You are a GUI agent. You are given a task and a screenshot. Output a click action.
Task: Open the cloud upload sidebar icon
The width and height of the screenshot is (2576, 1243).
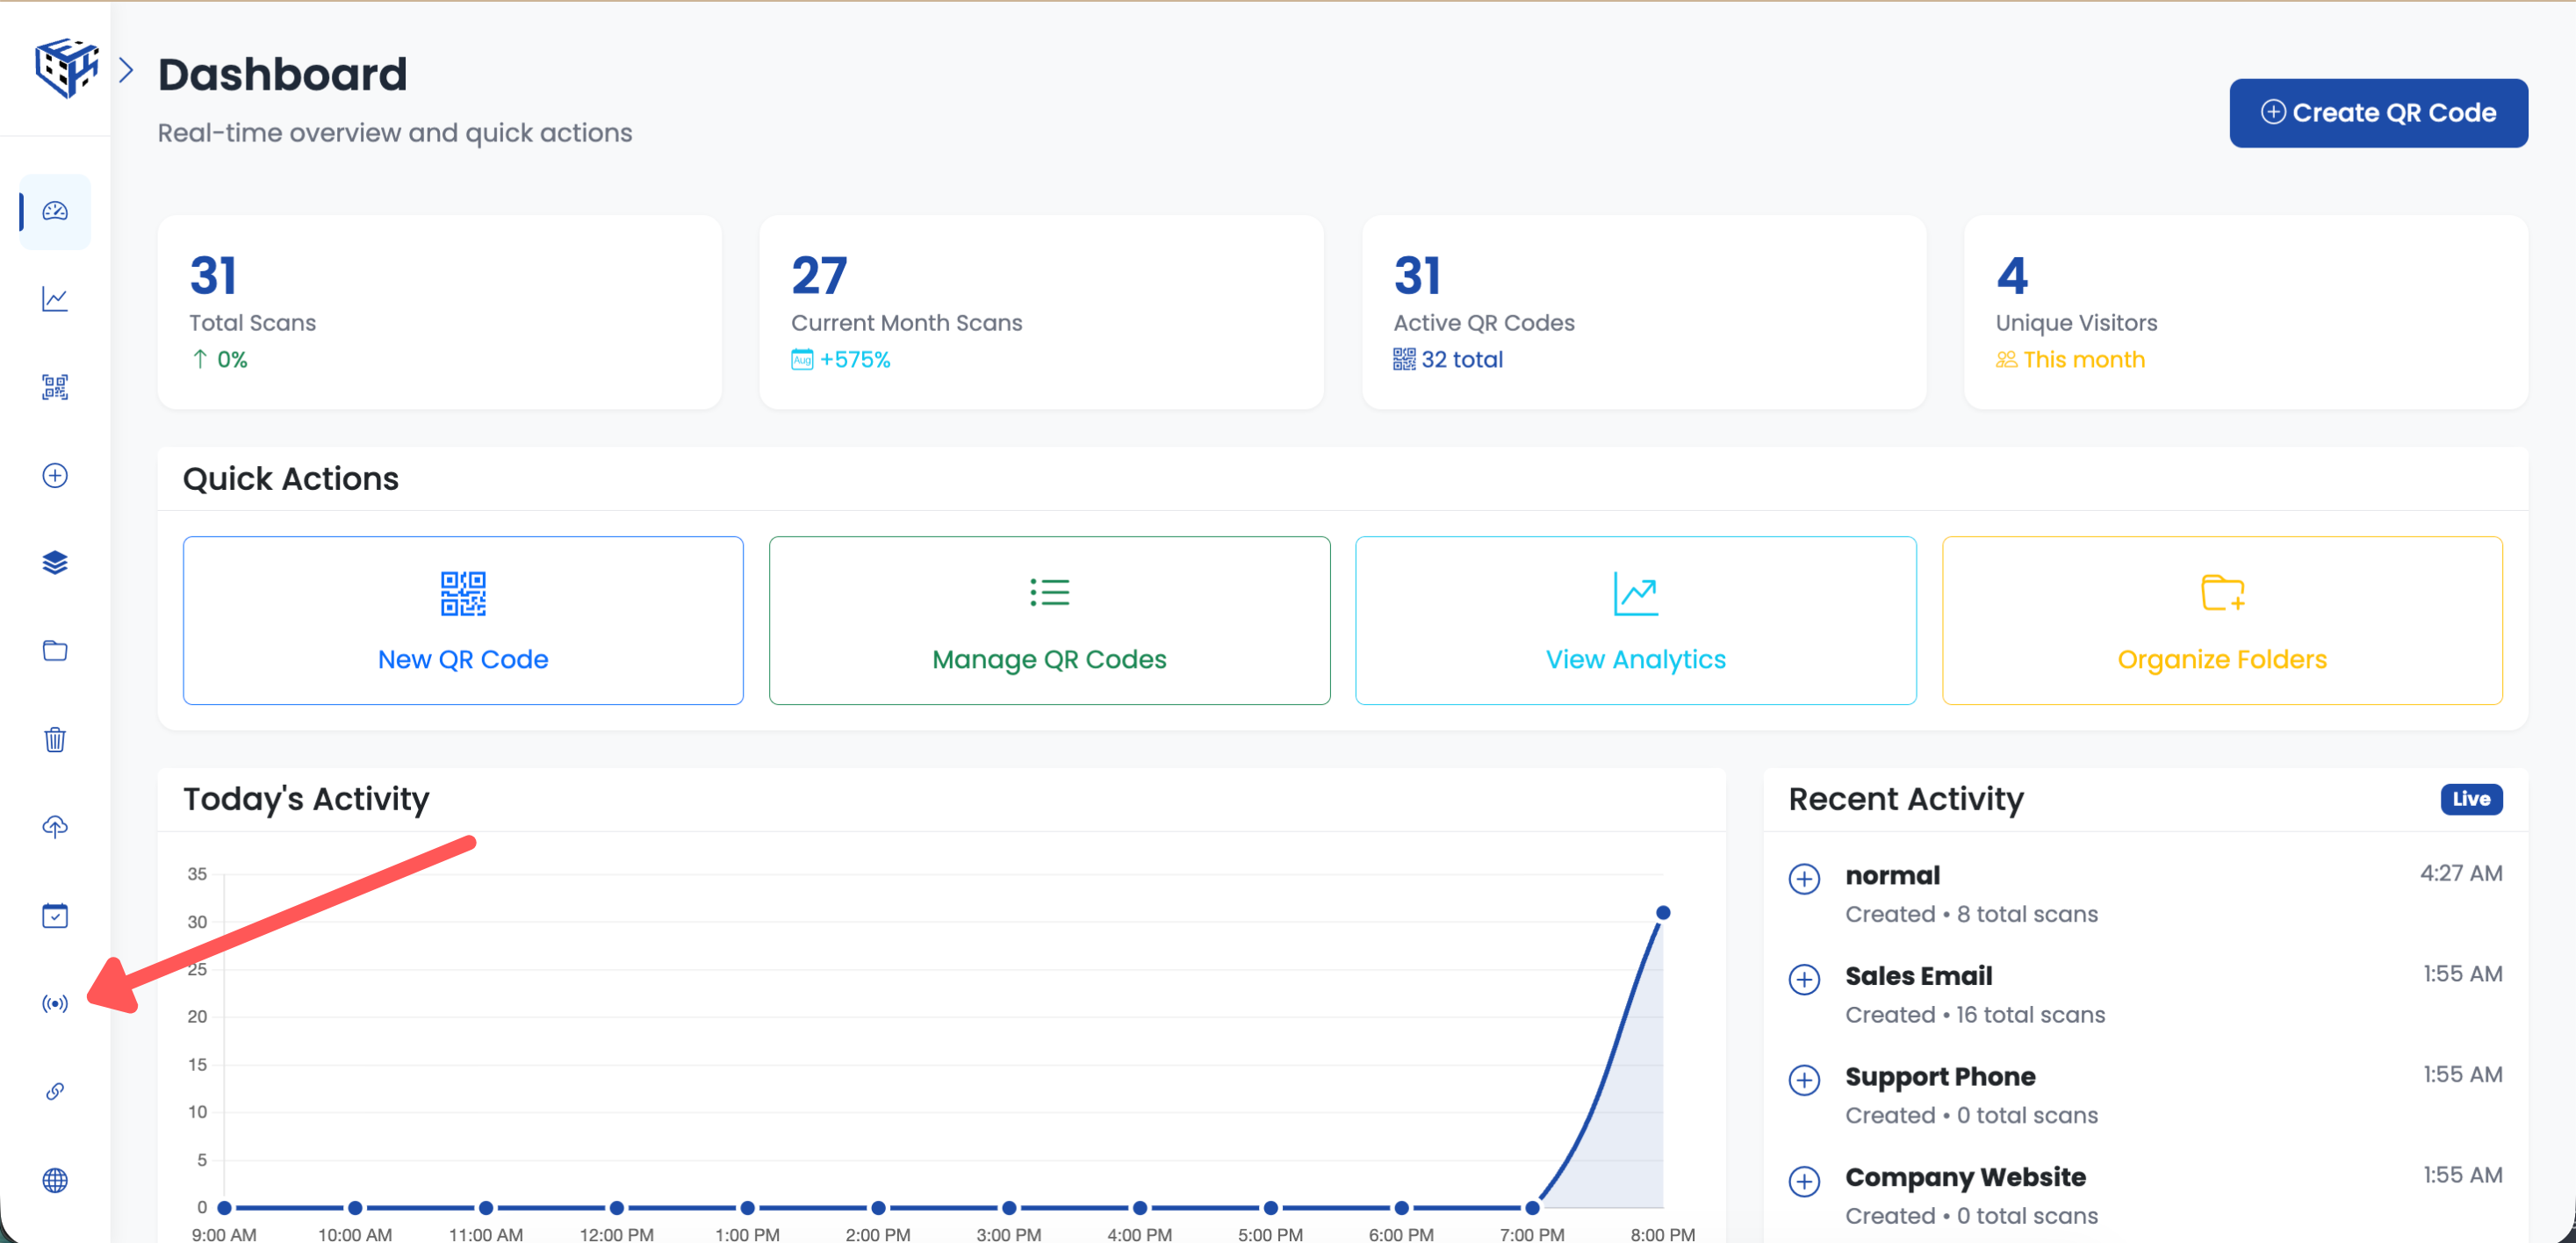coord(55,826)
